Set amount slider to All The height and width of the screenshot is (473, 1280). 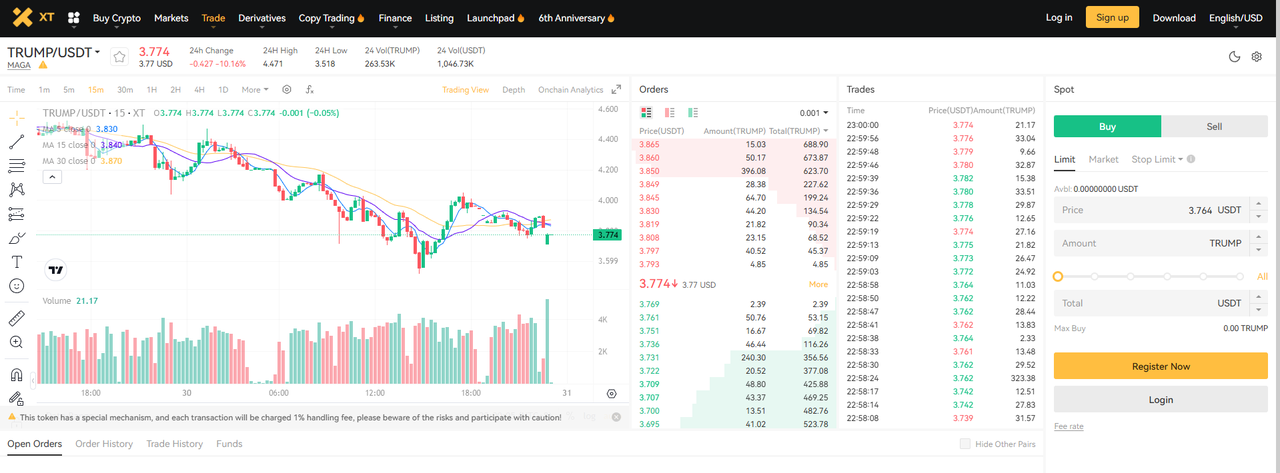click(x=1262, y=276)
